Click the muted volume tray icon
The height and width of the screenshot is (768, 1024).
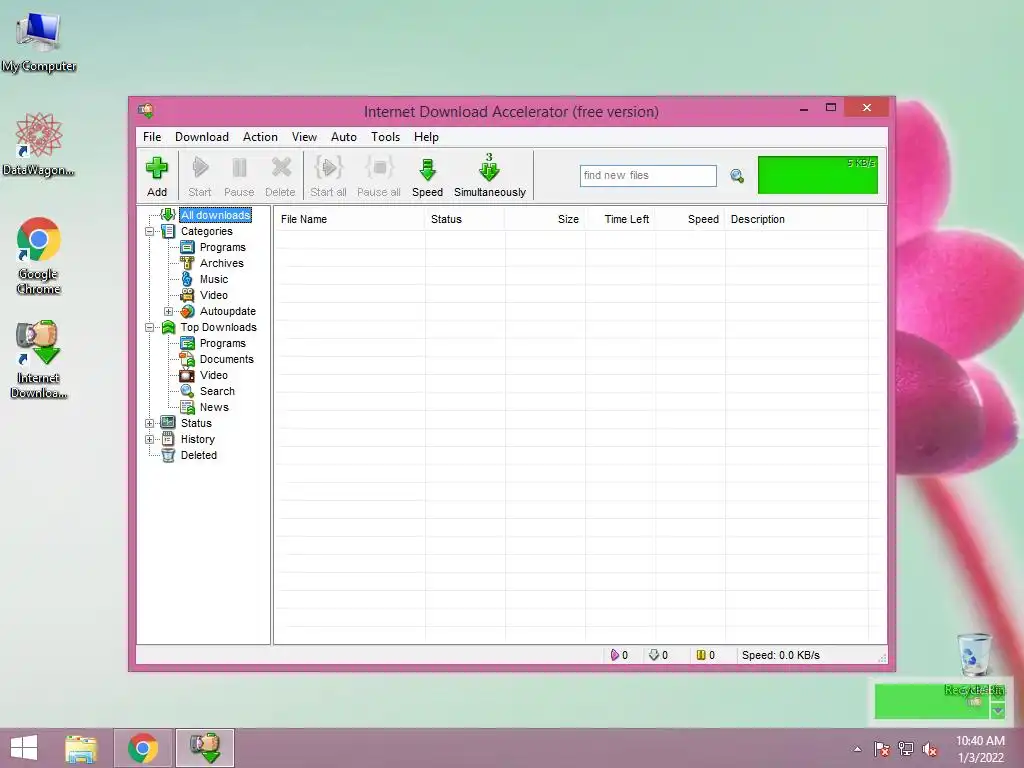[930, 749]
